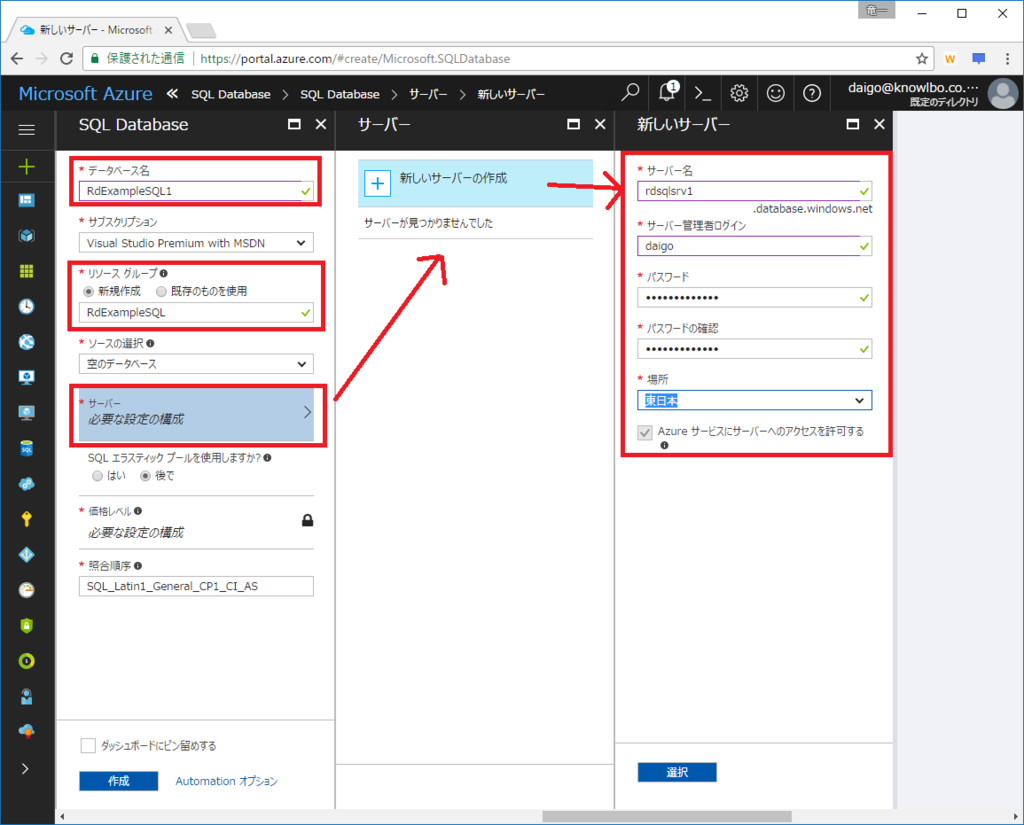The height and width of the screenshot is (825, 1024).
Task: Click the blue plus new server icon
Action: (x=377, y=184)
